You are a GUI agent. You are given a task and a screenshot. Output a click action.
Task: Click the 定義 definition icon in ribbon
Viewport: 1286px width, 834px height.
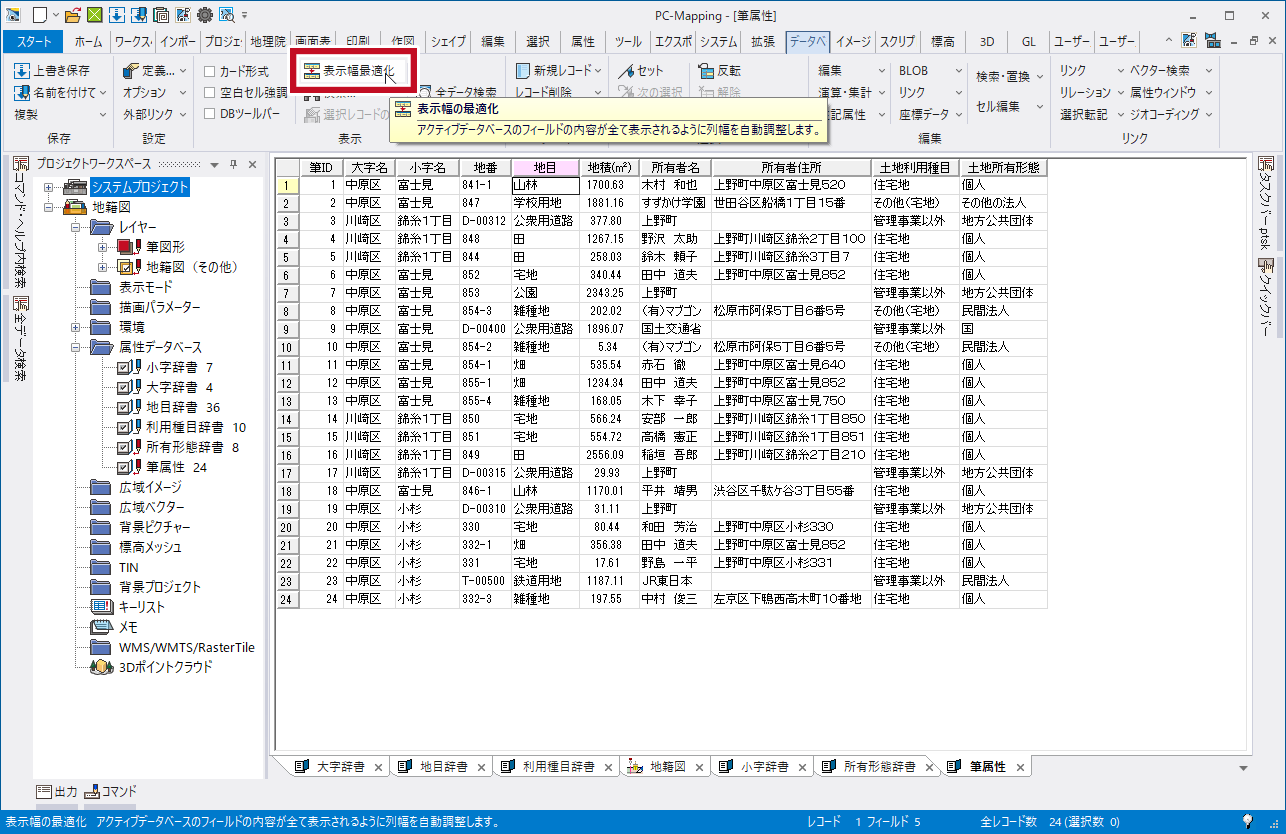point(130,71)
